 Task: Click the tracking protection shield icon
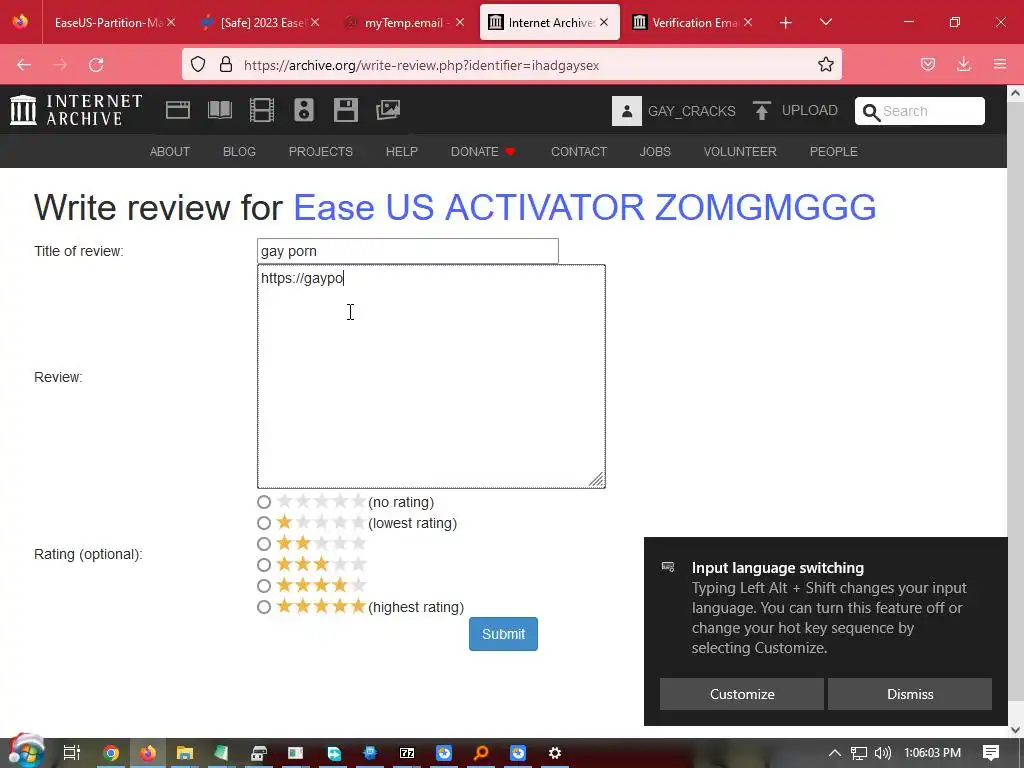click(198, 64)
